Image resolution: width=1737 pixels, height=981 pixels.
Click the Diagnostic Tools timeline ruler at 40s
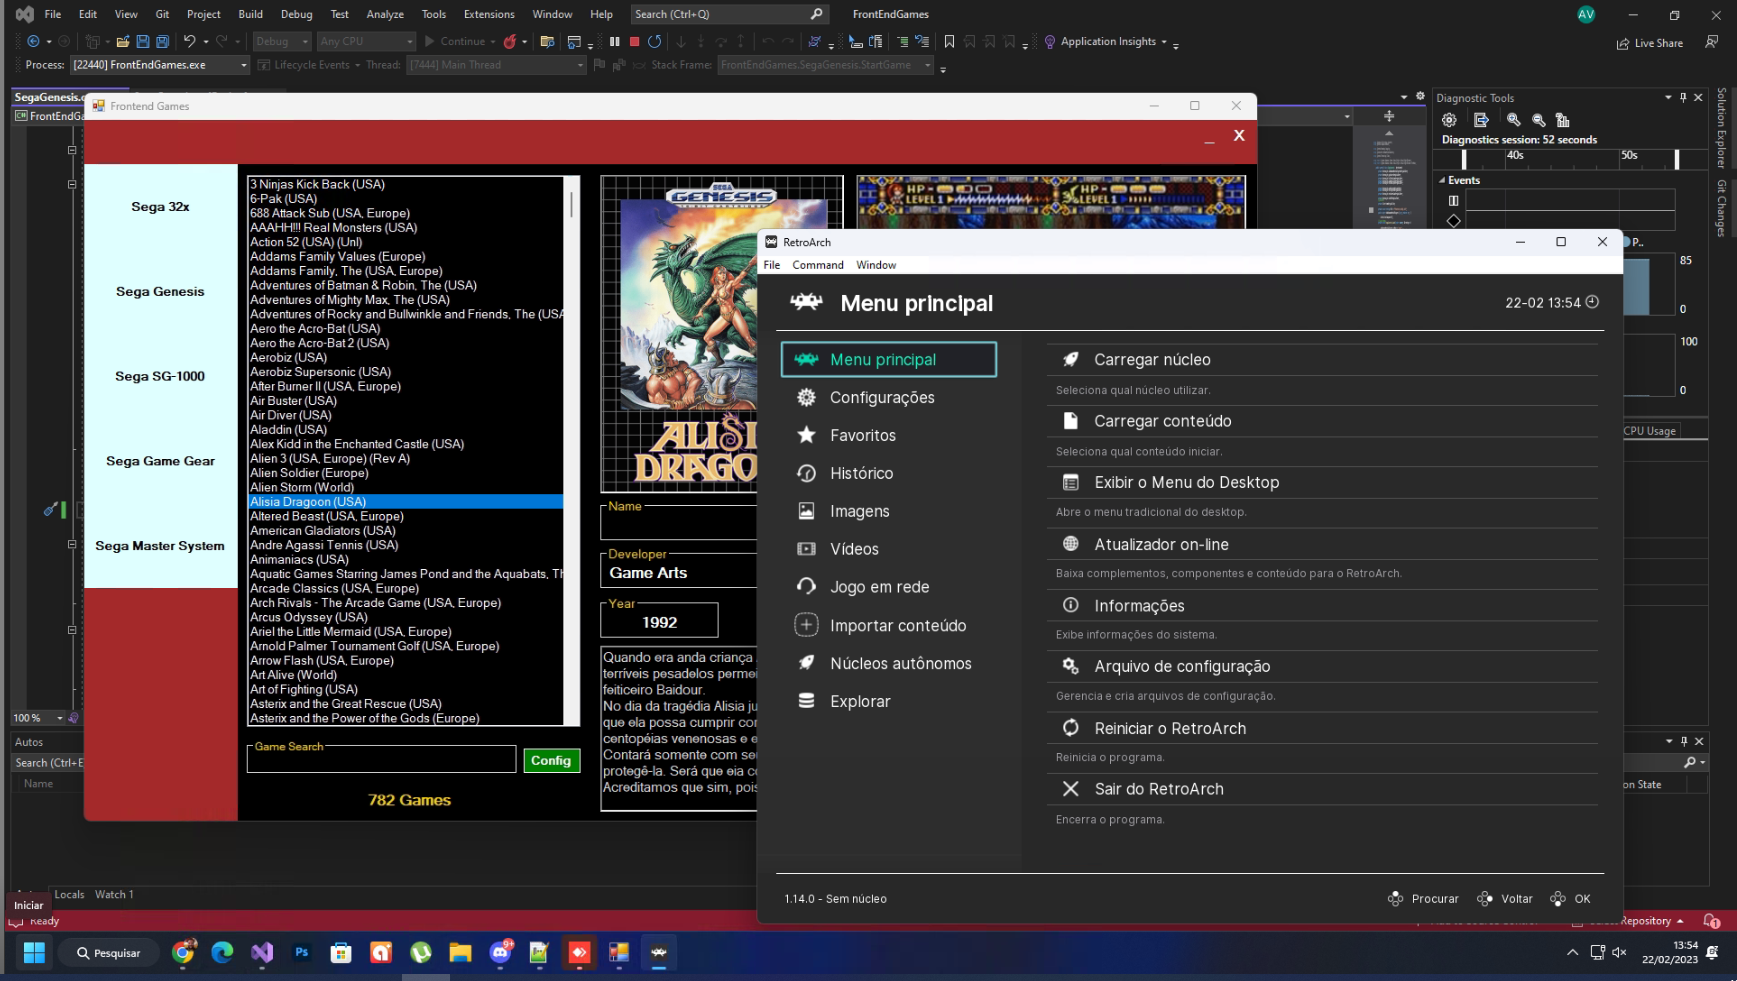(1515, 155)
